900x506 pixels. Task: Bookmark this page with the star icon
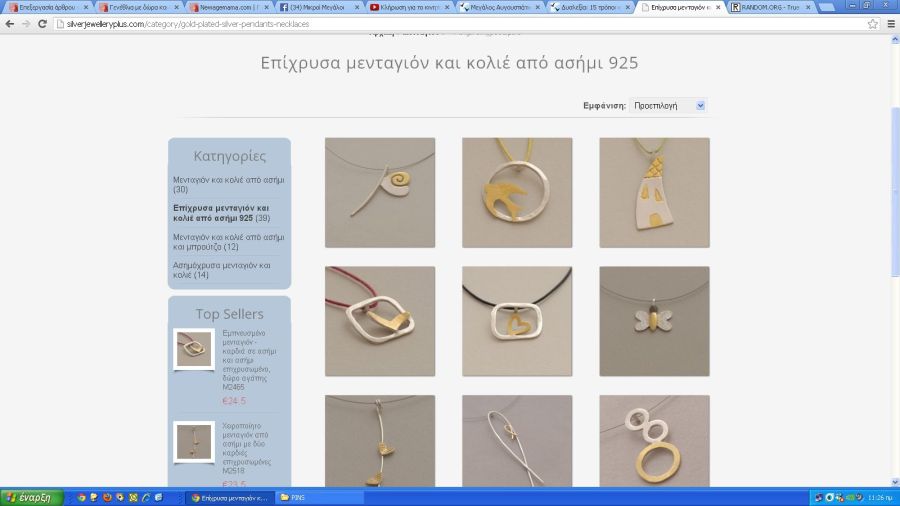[x=873, y=24]
